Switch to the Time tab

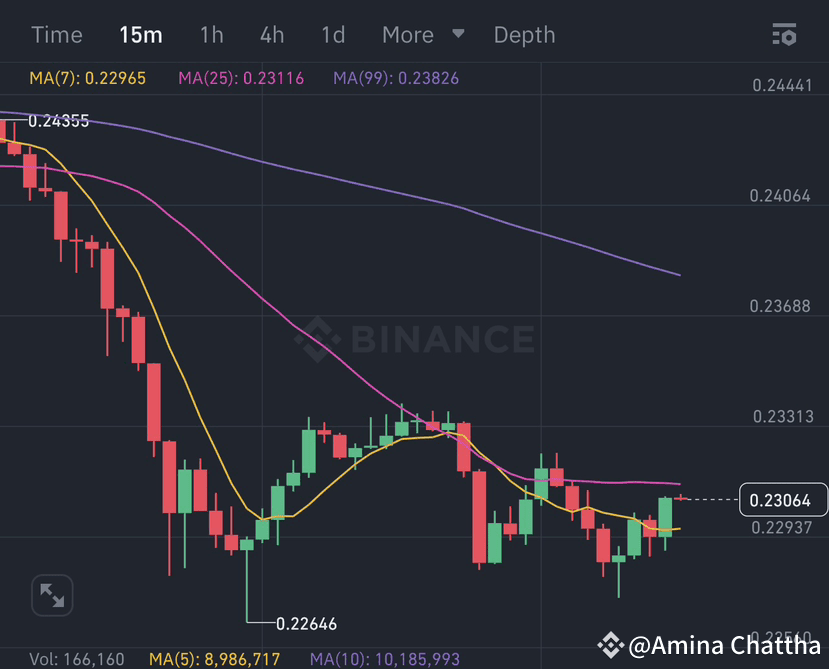point(56,34)
